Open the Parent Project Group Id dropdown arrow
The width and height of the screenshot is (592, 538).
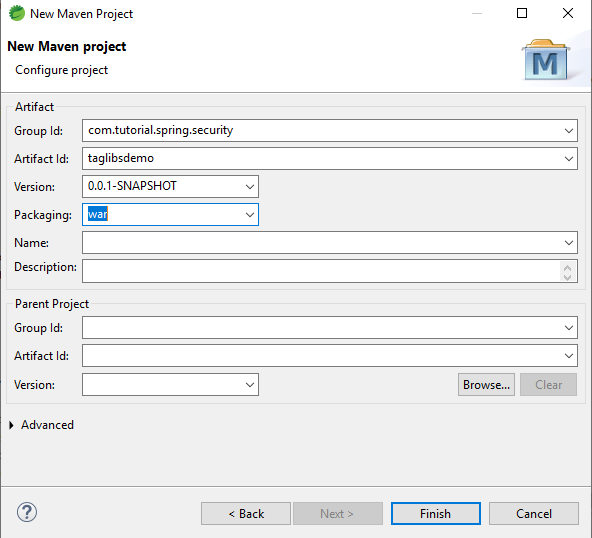(x=569, y=328)
